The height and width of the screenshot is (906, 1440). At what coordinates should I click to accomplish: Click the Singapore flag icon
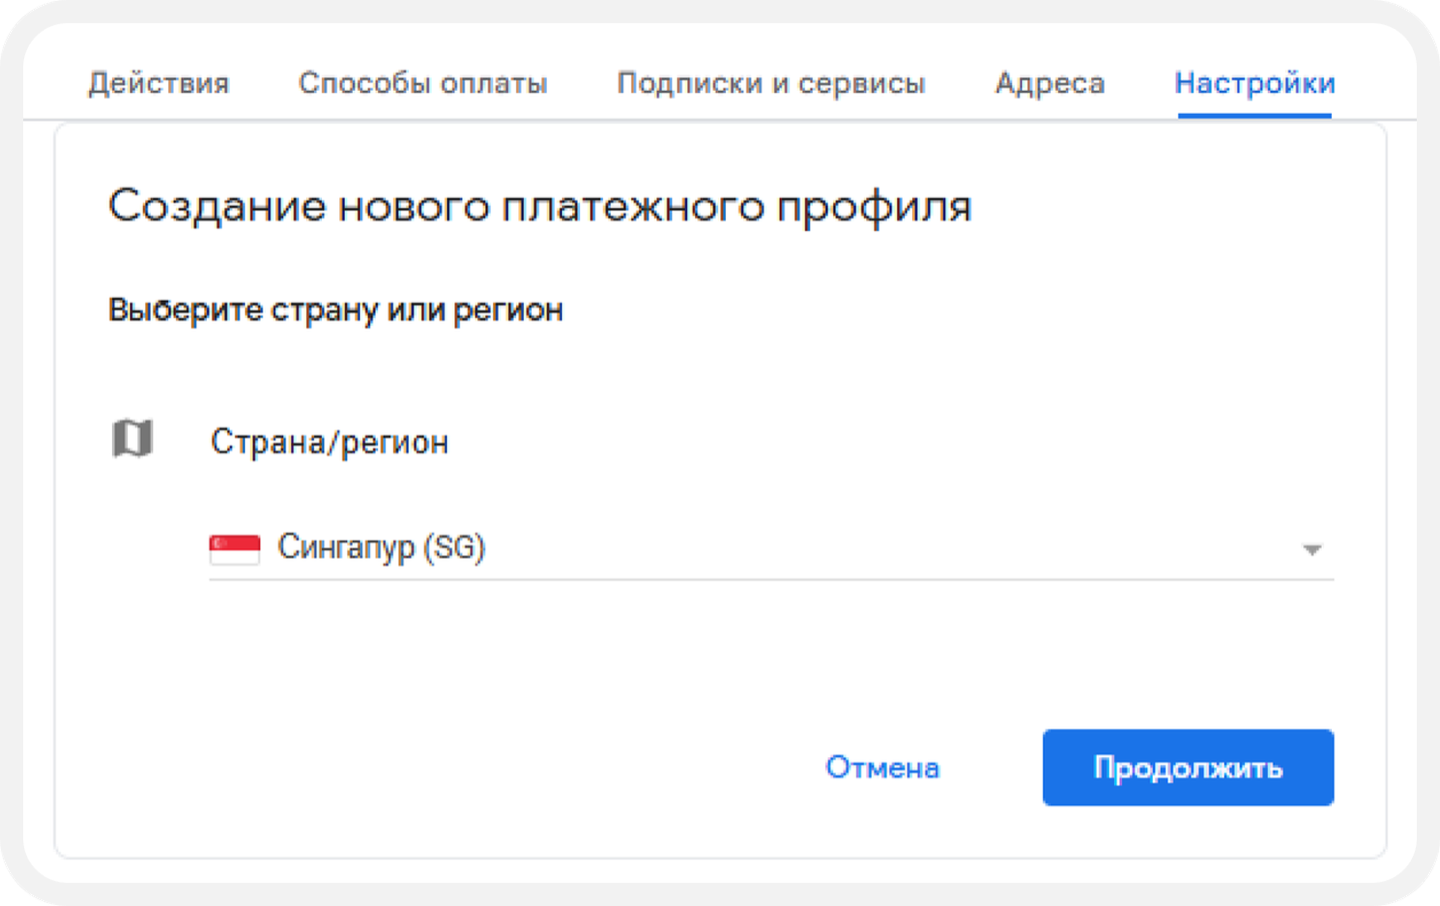click(x=235, y=548)
